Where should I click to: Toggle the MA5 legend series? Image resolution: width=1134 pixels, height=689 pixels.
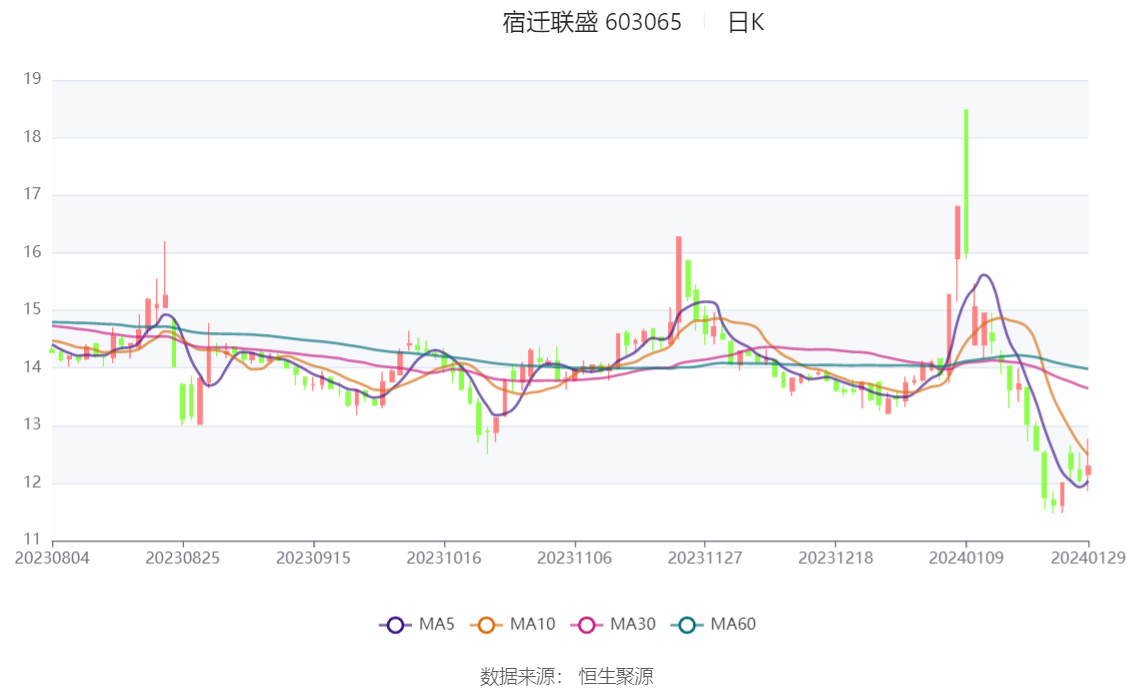pyautogui.click(x=417, y=625)
